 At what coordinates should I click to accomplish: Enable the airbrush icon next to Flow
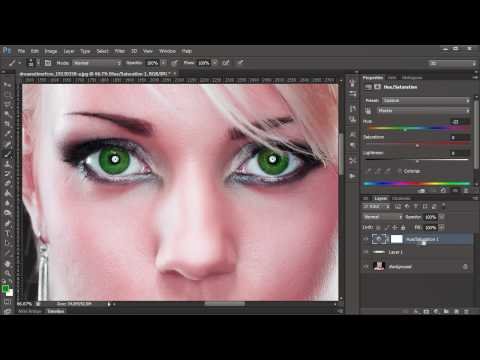pos(226,63)
